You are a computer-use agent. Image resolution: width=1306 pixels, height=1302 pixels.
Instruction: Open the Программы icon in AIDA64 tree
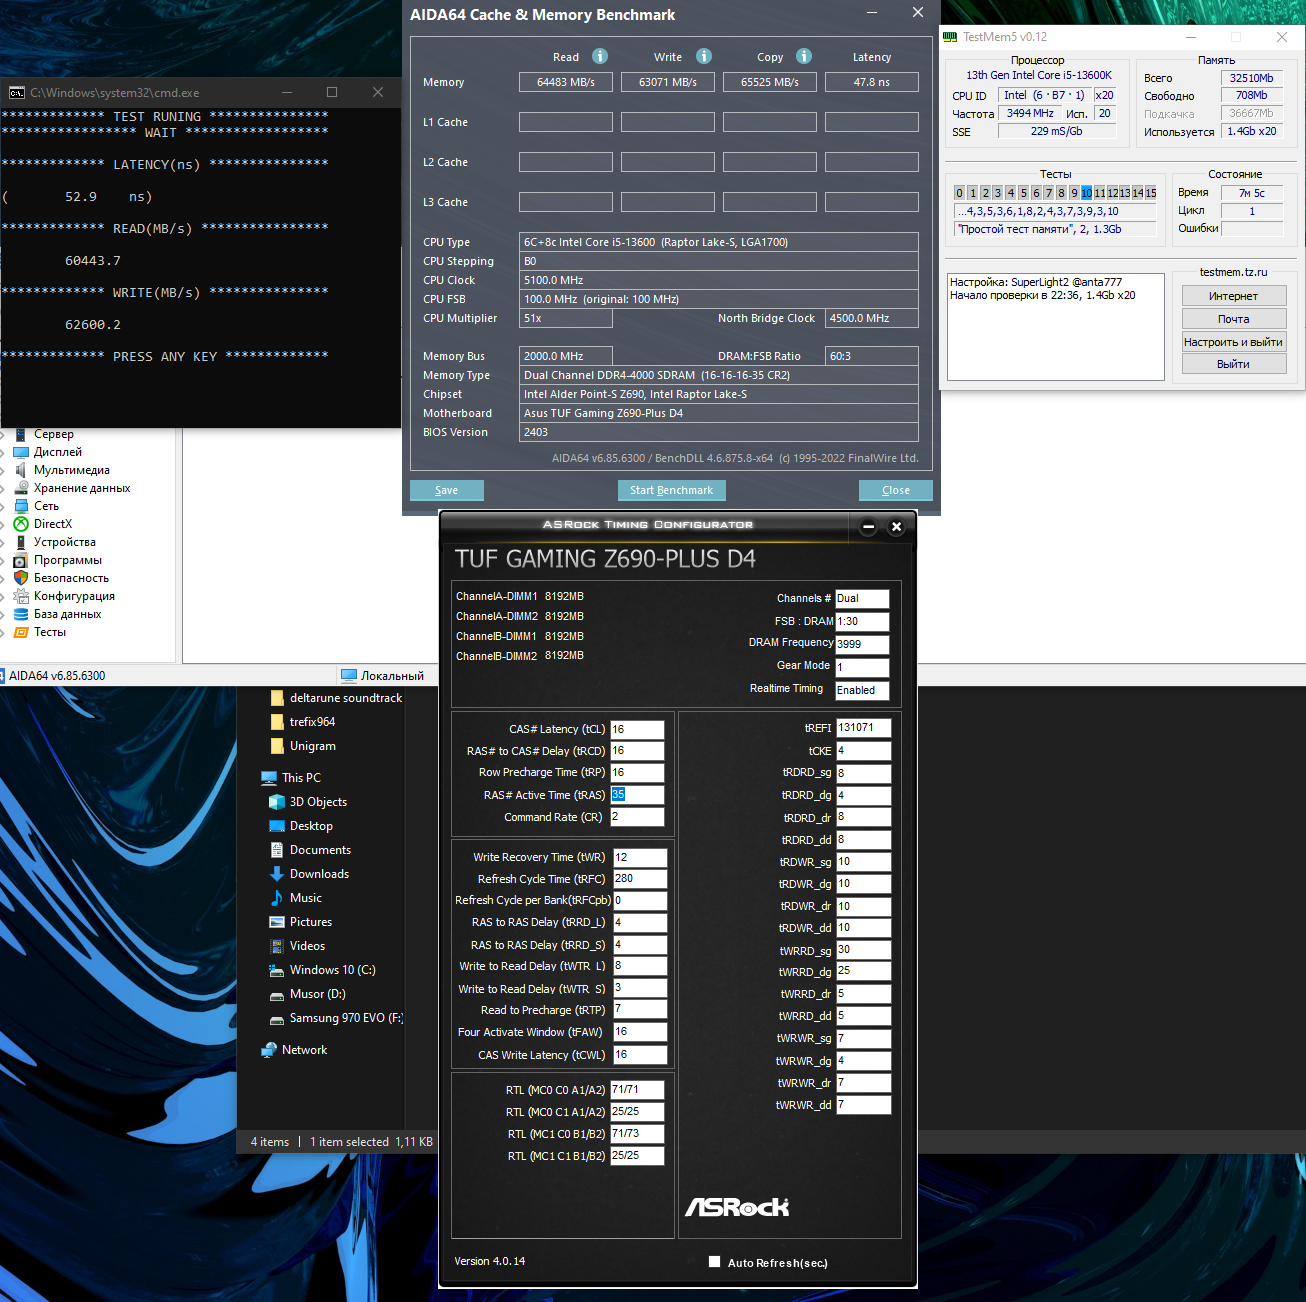pyautogui.click(x=20, y=560)
